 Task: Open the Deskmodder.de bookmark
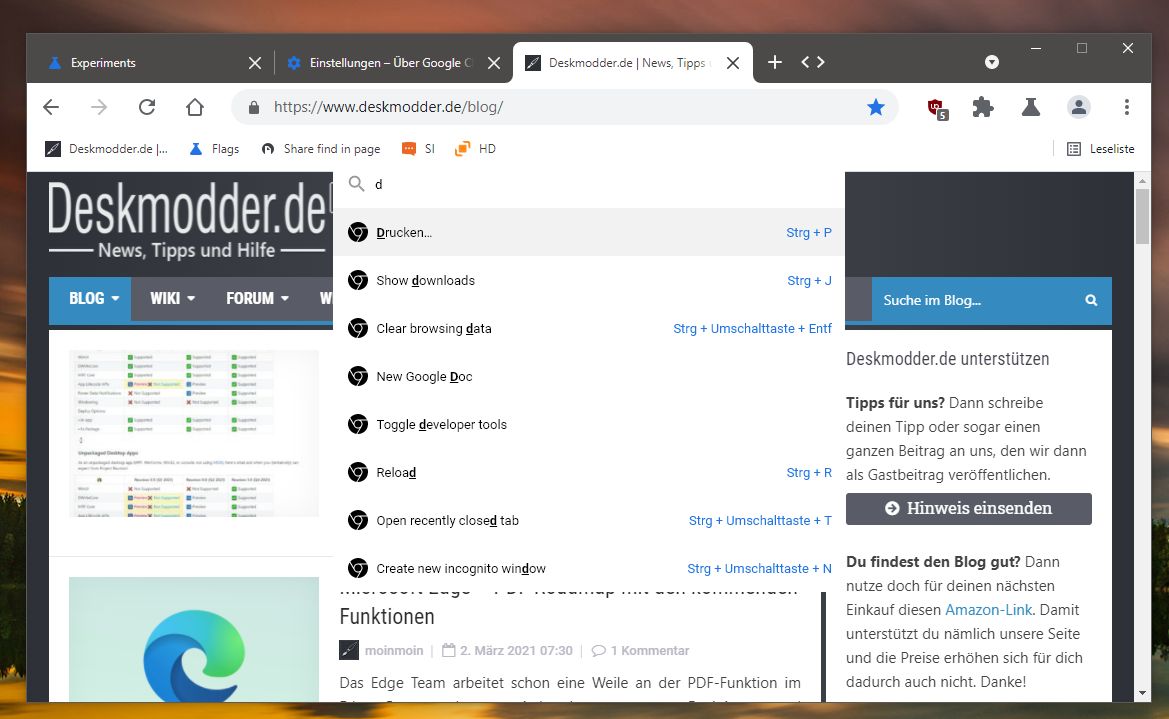click(107, 148)
